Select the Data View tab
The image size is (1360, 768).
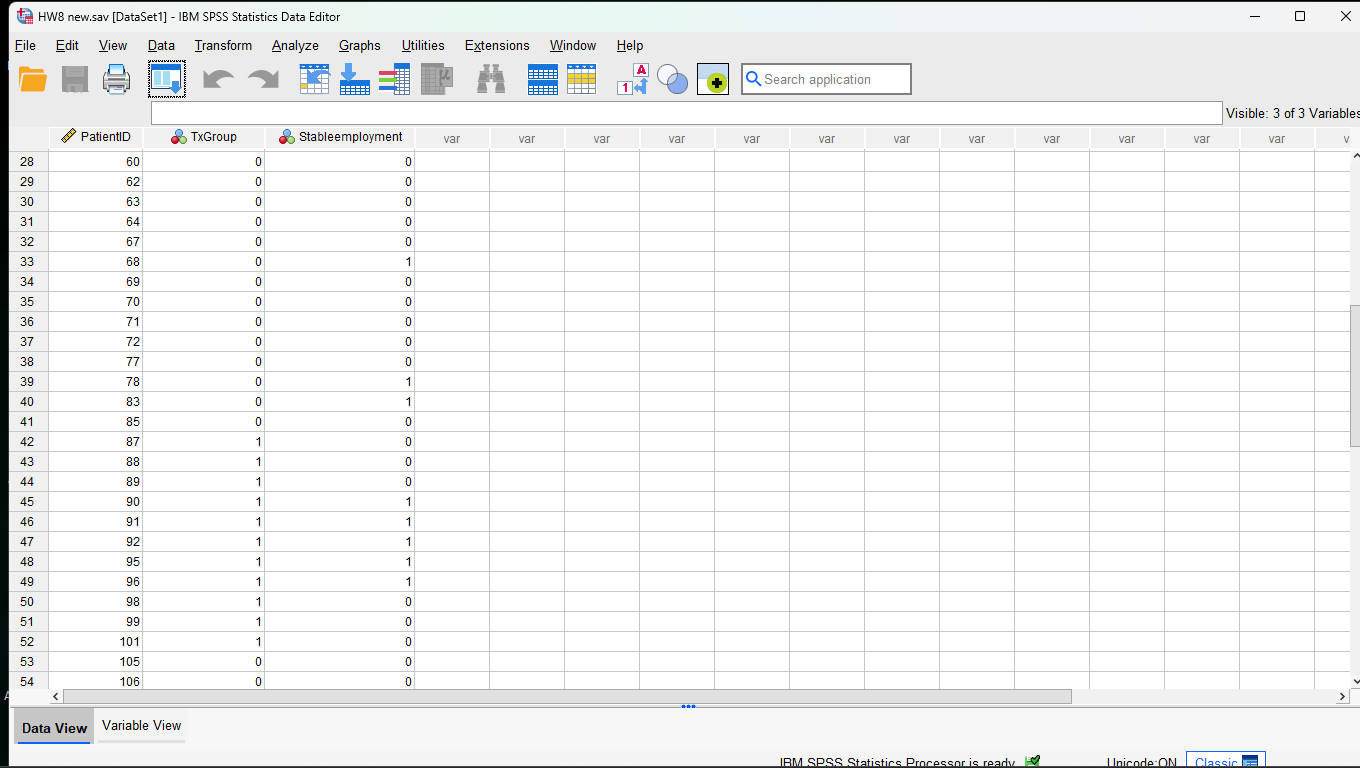pyautogui.click(x=54, y=728)
